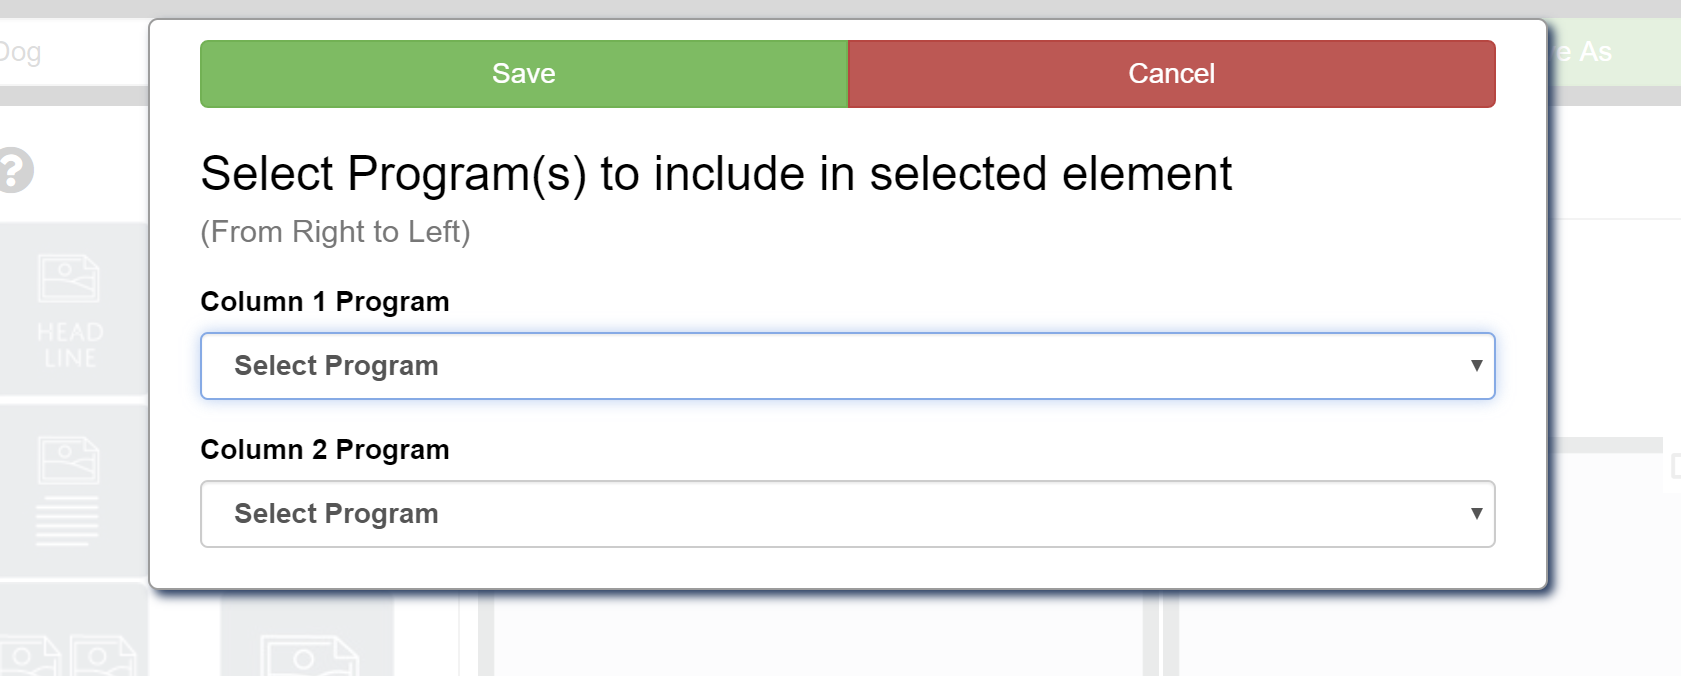Click the Column 1 Program label
The height and width of the screenshot is (676, 1681).
[325, 302]
